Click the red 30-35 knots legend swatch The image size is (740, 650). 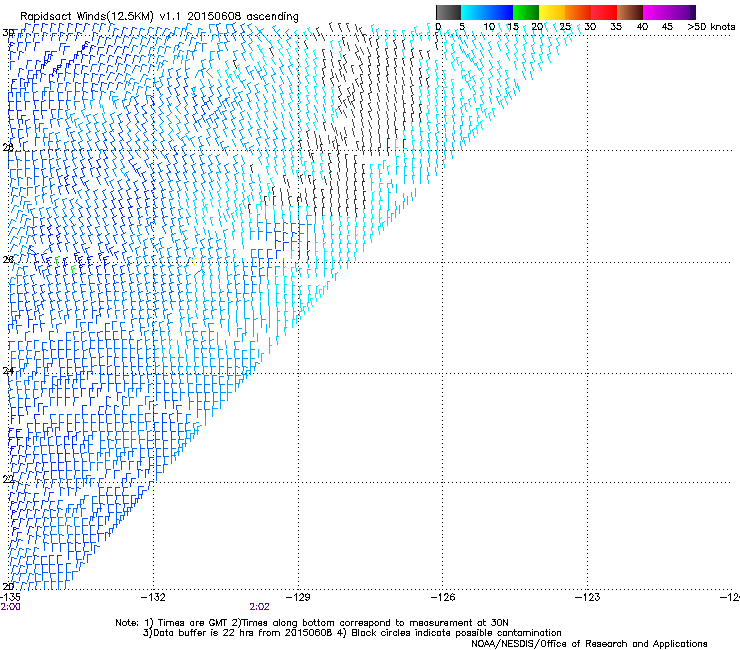click(x=604, y=12)
